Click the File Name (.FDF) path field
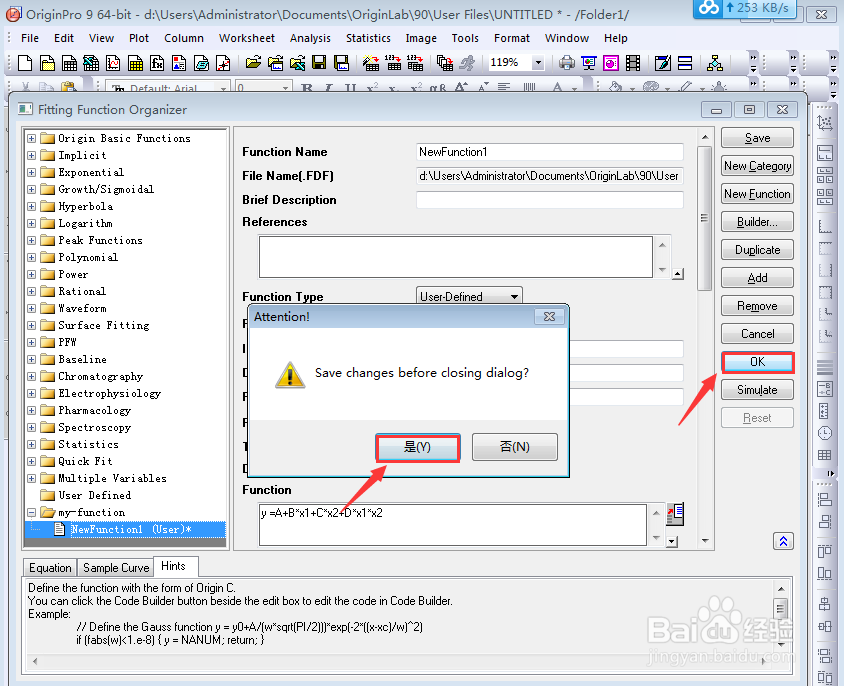 pyautogui.click(x=550, y=176)
